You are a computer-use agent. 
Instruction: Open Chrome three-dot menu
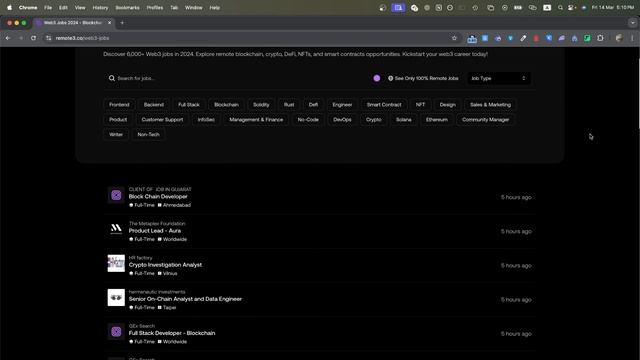[x=632, y=38]
